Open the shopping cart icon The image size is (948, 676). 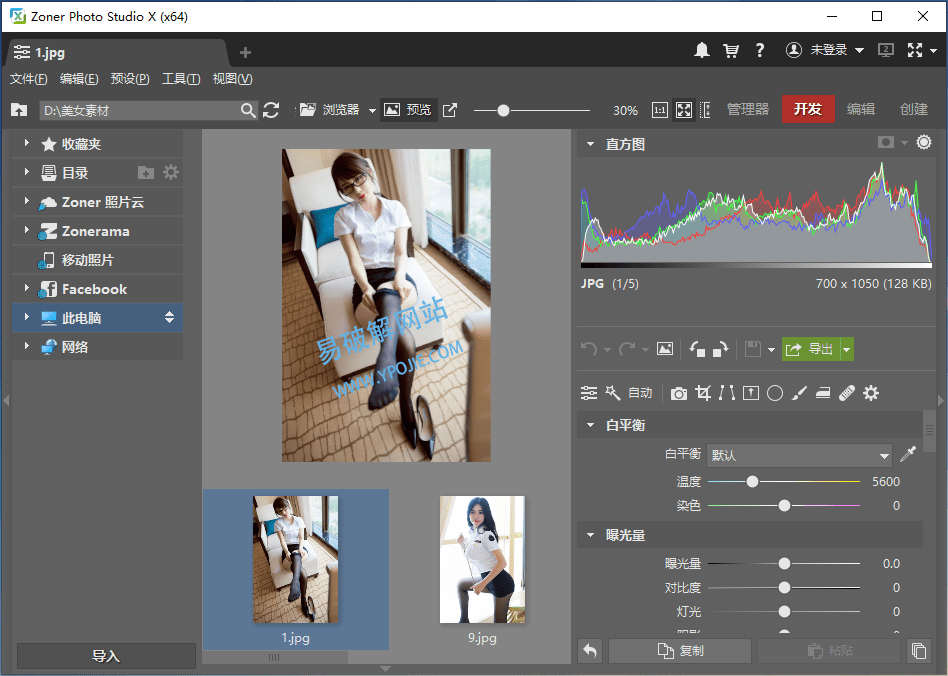[731, 50]
